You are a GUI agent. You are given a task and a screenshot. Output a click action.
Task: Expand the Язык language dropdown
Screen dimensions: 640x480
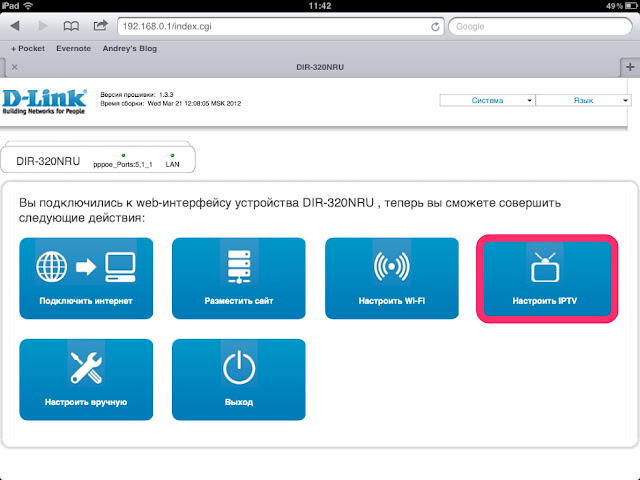[583, 100]
